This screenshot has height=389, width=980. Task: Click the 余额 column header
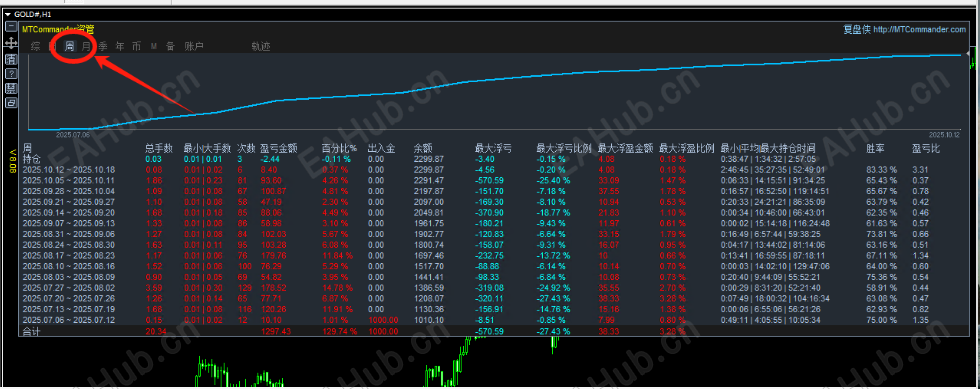(423, 149)
